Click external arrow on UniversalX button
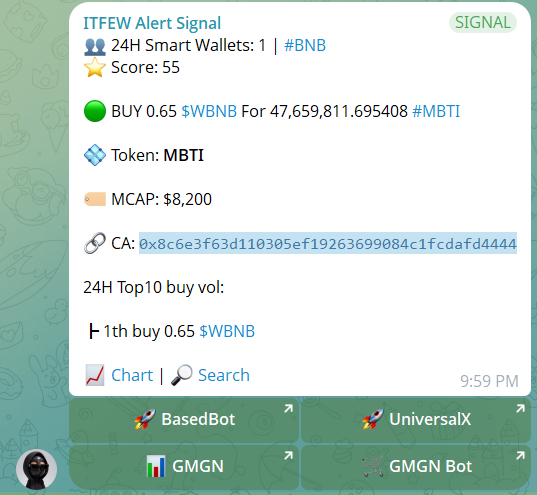The width and height of the screenshot is (537, 495). tap(520, 408)
